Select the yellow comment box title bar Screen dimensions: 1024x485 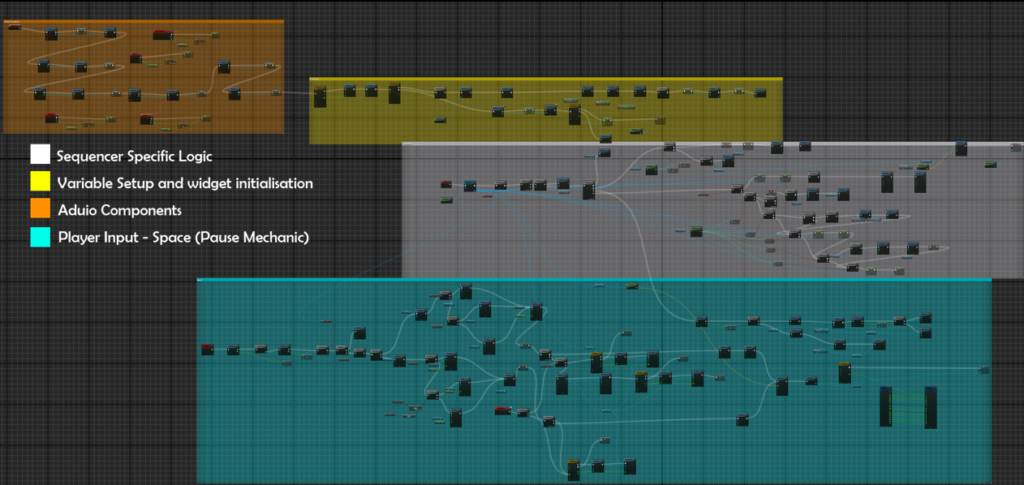[x=545, y=79]
